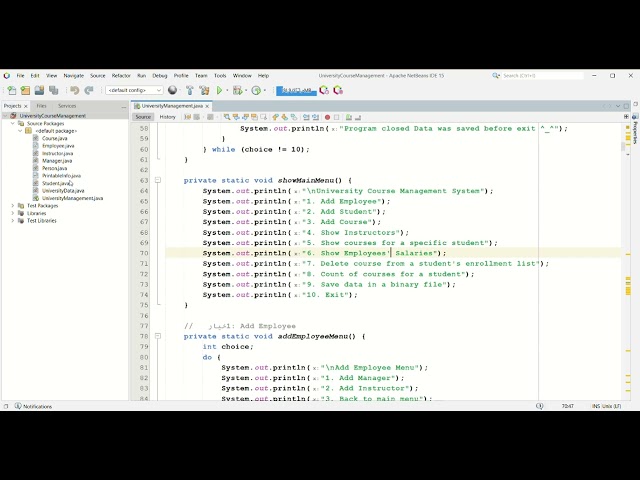Switch to the Services tab

(x=67, y=106)
